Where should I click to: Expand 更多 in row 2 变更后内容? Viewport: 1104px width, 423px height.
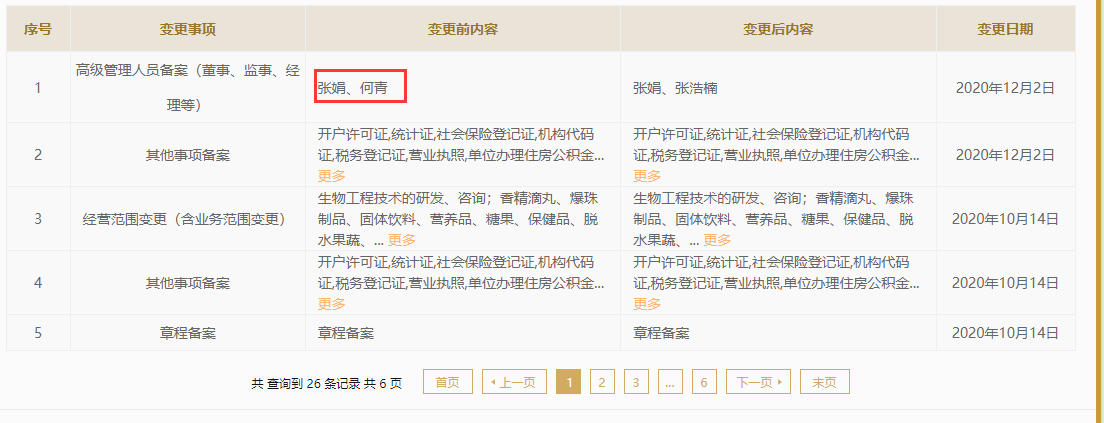tap(647, 175)
